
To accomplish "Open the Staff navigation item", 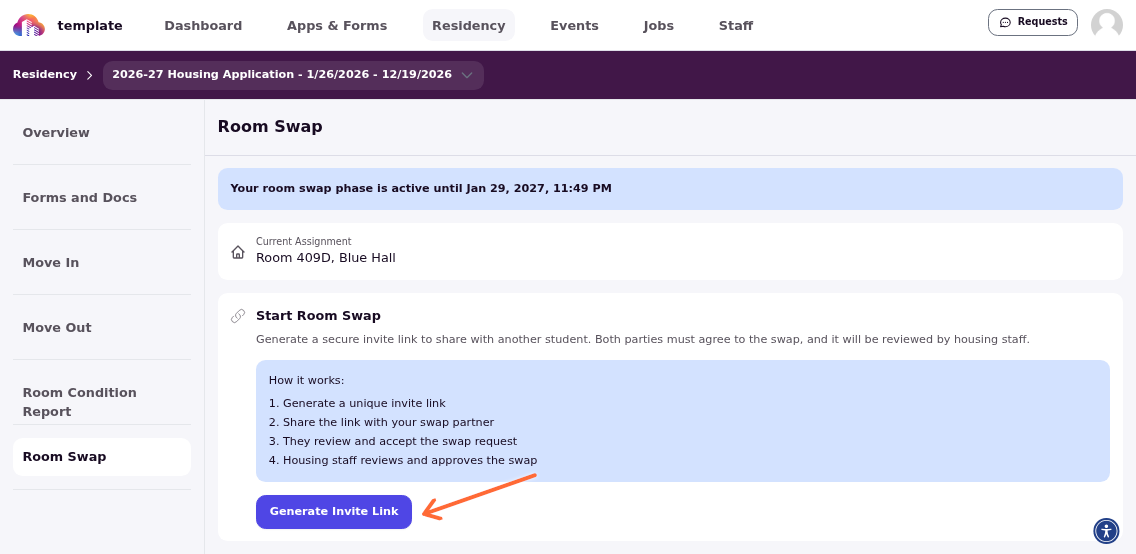I will pos(735,26).
